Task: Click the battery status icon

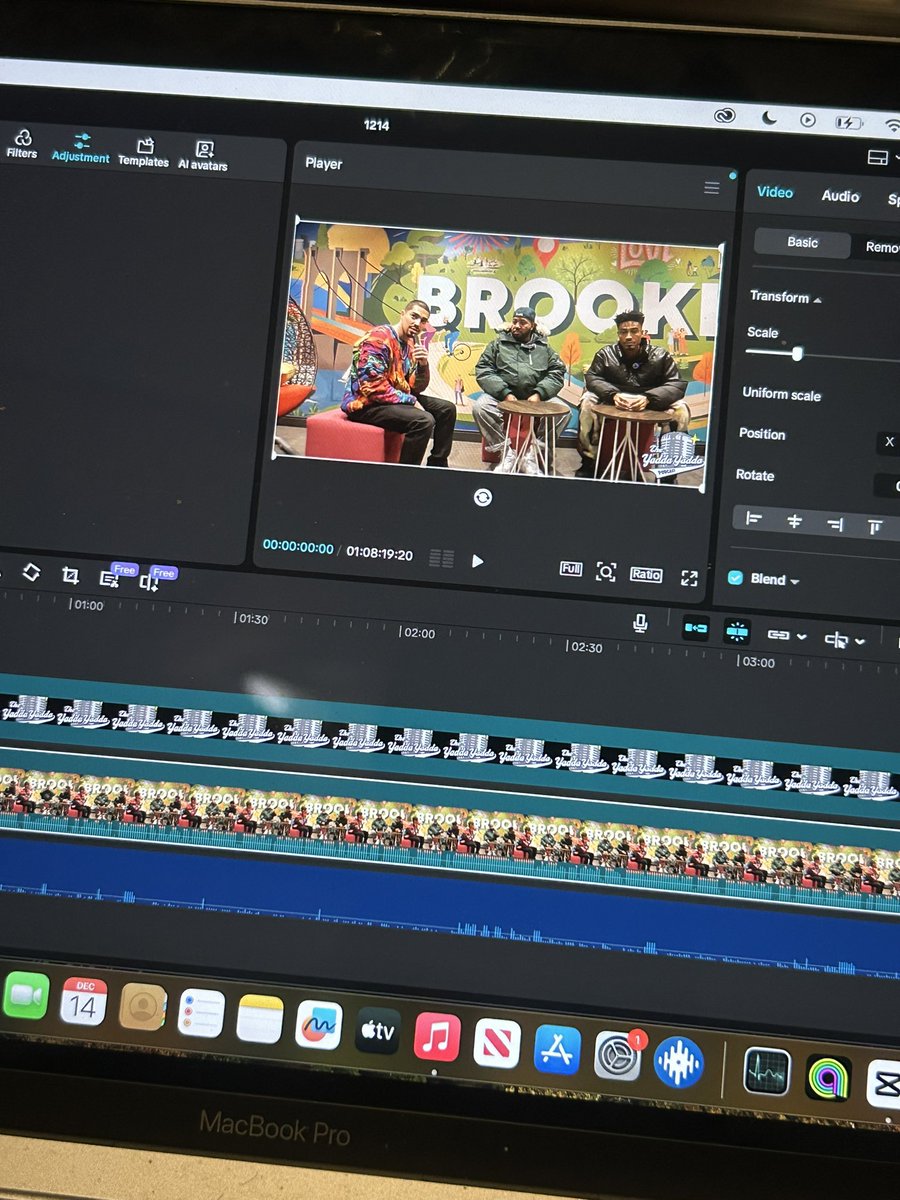Action: pyautogui.click(x=849, y=123)
